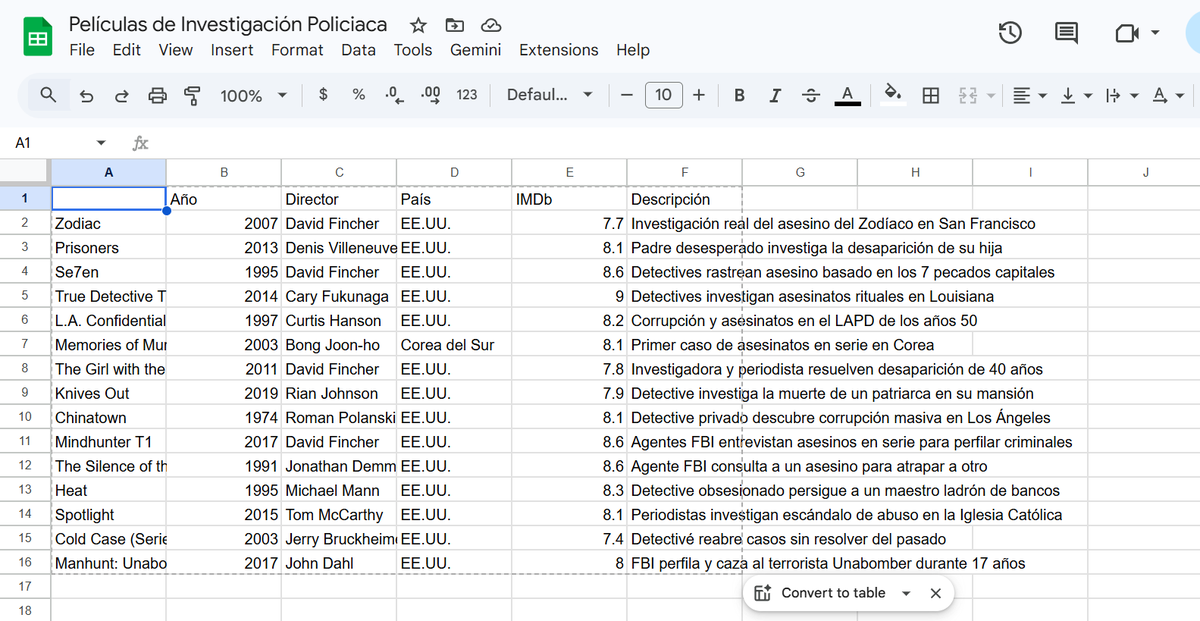Print the spreadsheet
The width and height of the screenshot is (1200, 621).
click(157, 95)
